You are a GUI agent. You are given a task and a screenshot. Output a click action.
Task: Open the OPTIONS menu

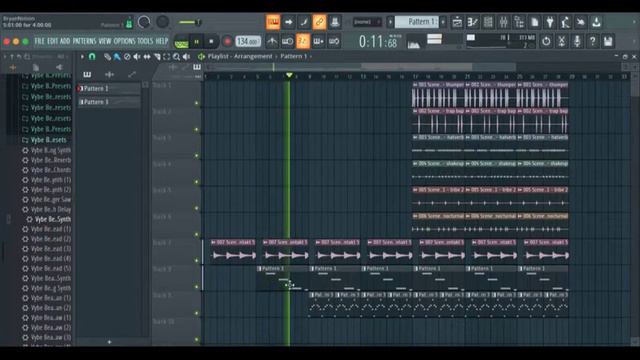click(x=124, y=41)
